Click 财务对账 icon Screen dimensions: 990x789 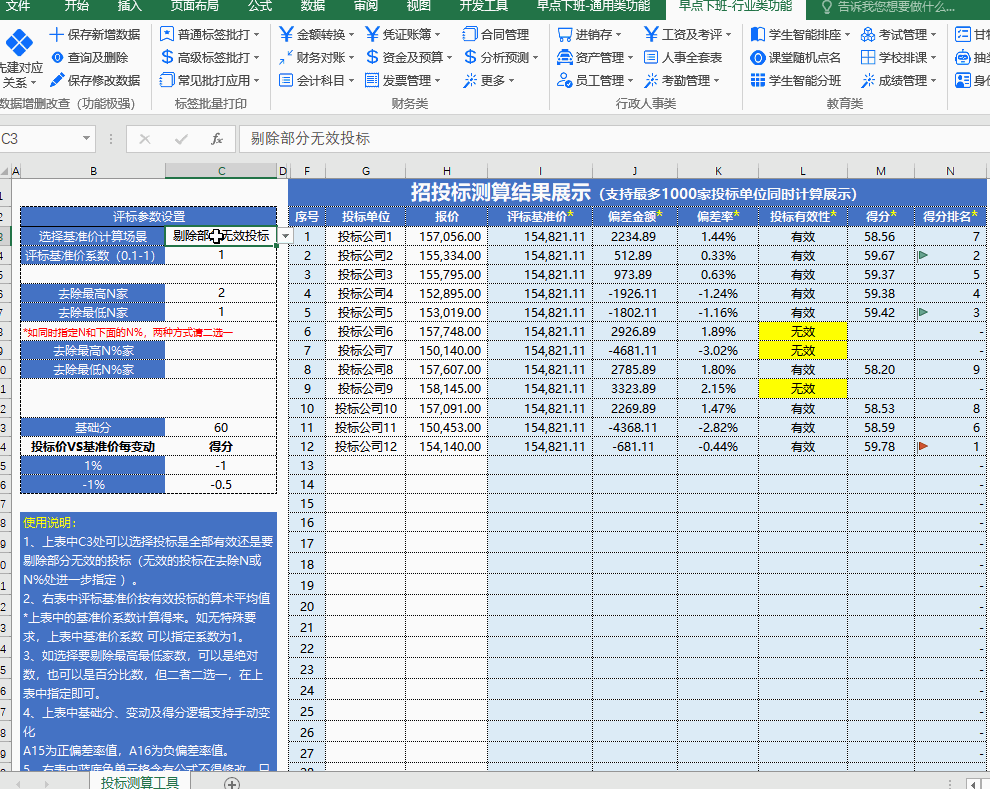point(285,57)
